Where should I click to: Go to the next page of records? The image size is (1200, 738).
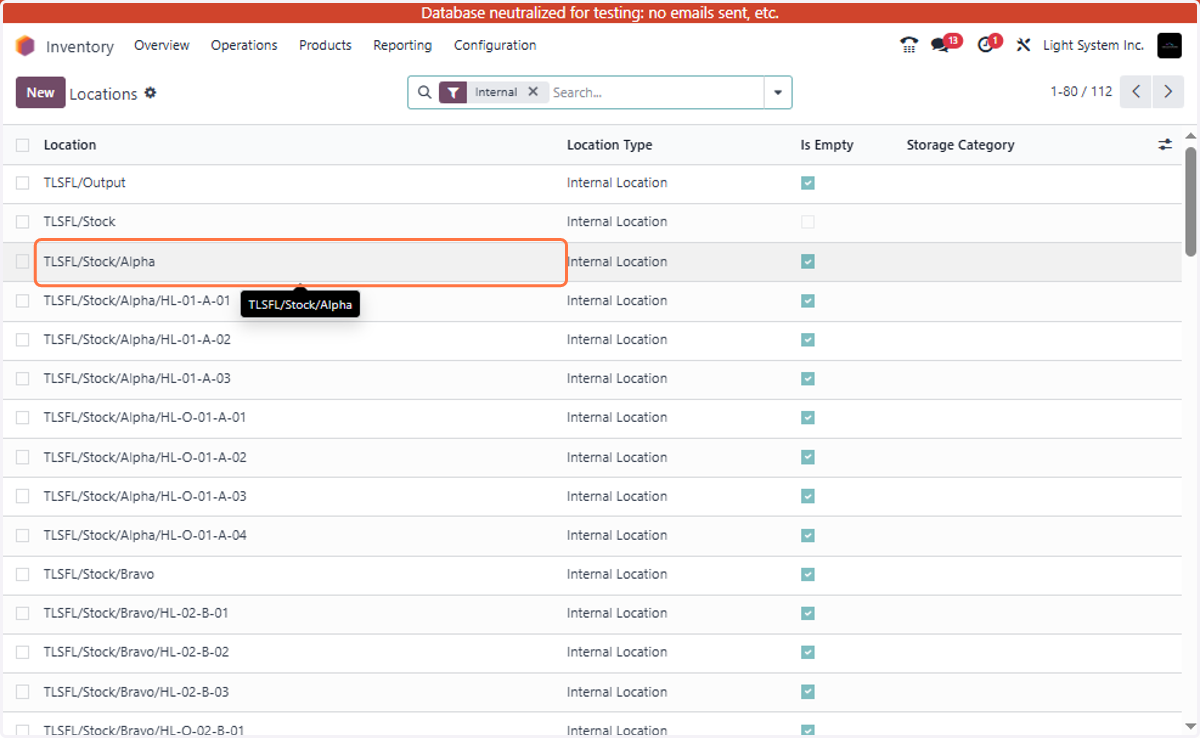coord(1167,92)
